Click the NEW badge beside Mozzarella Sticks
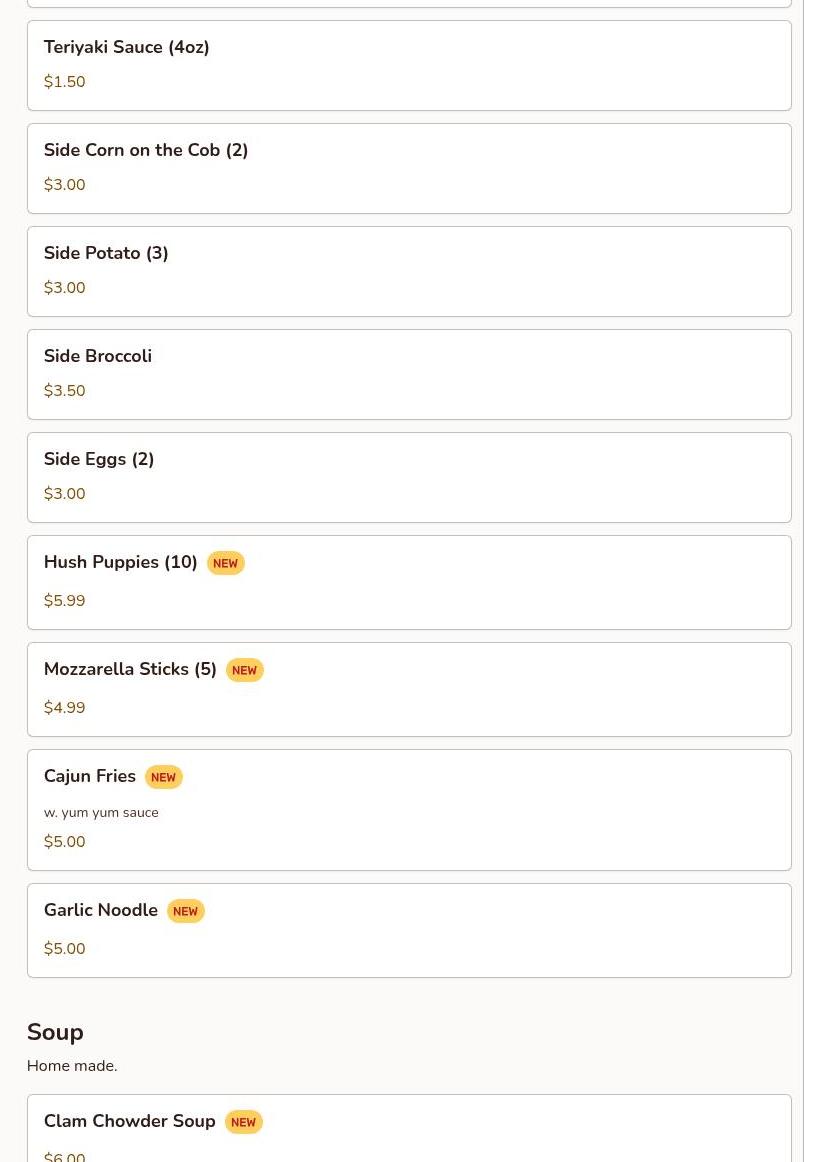Image resolution: width=824 pixels, height=1162 pixels. pos(244,671)
